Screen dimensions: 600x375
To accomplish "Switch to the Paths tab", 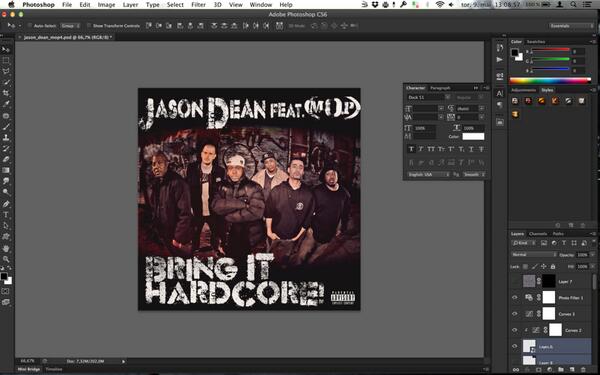I will [x=558, y=234].
